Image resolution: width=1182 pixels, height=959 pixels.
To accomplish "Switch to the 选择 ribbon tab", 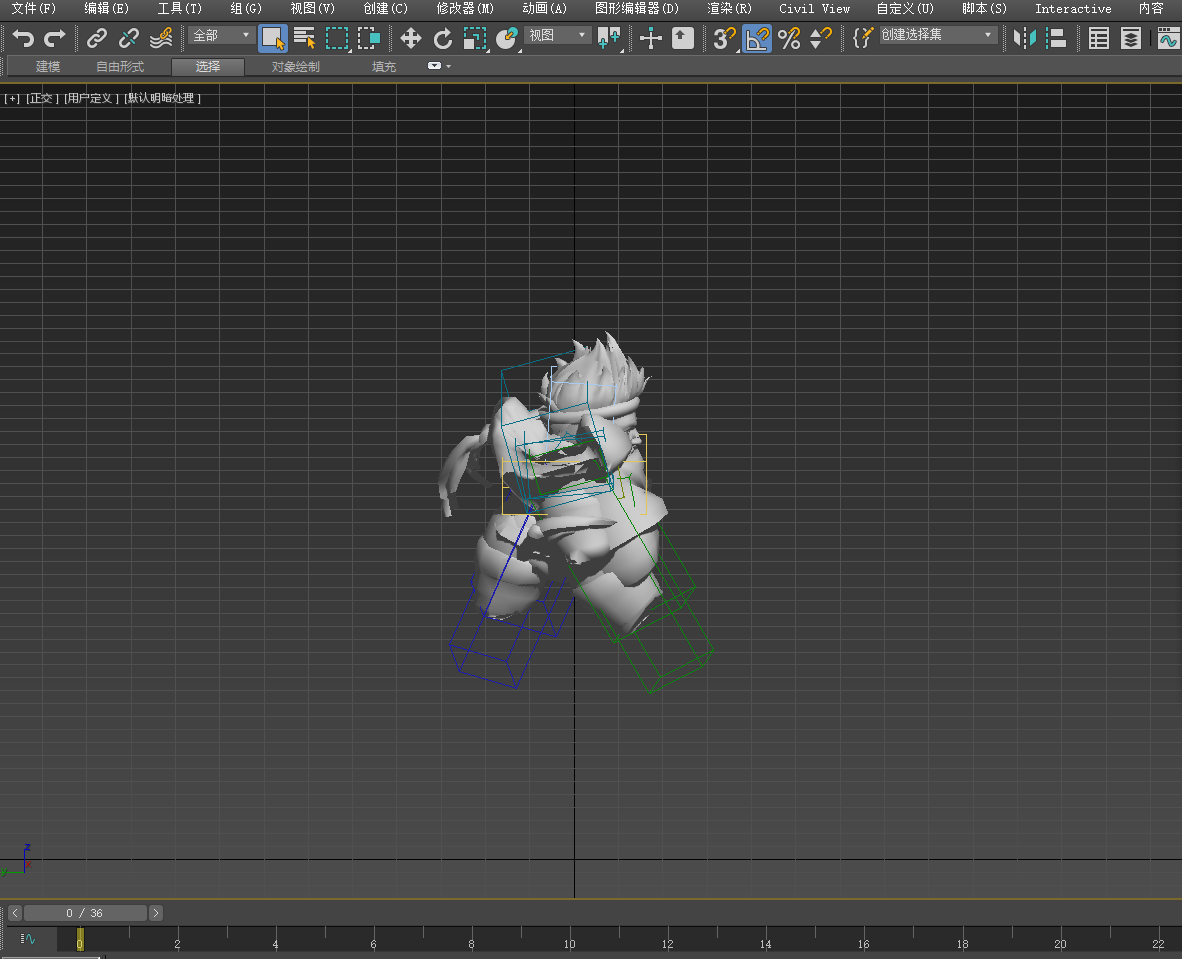I will [207, 67].
